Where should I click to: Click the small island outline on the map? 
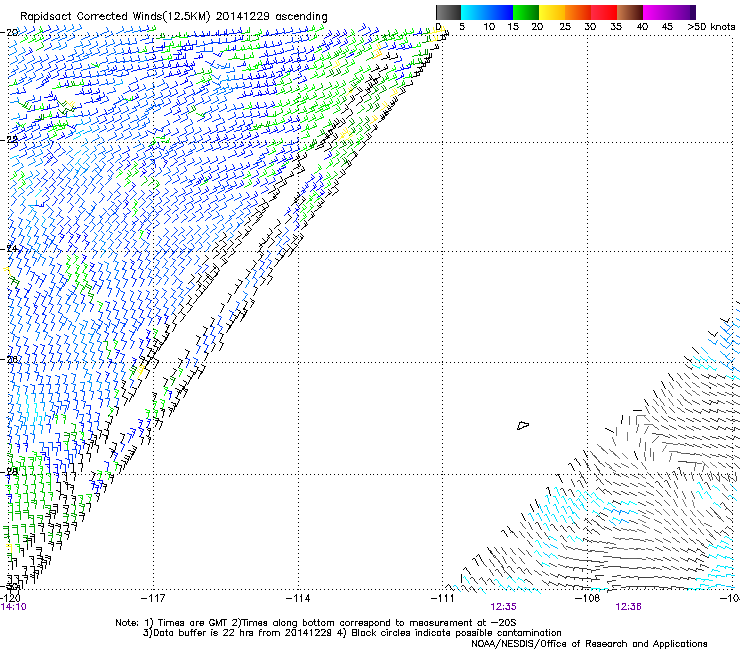point(523,425)
